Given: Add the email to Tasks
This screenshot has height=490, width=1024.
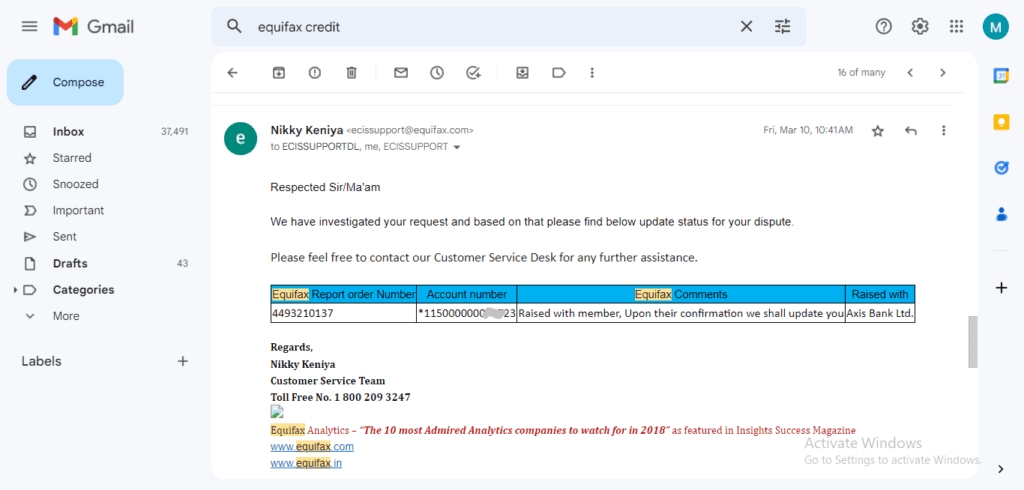Looking at the screenshot, I should tap(473, 73).
